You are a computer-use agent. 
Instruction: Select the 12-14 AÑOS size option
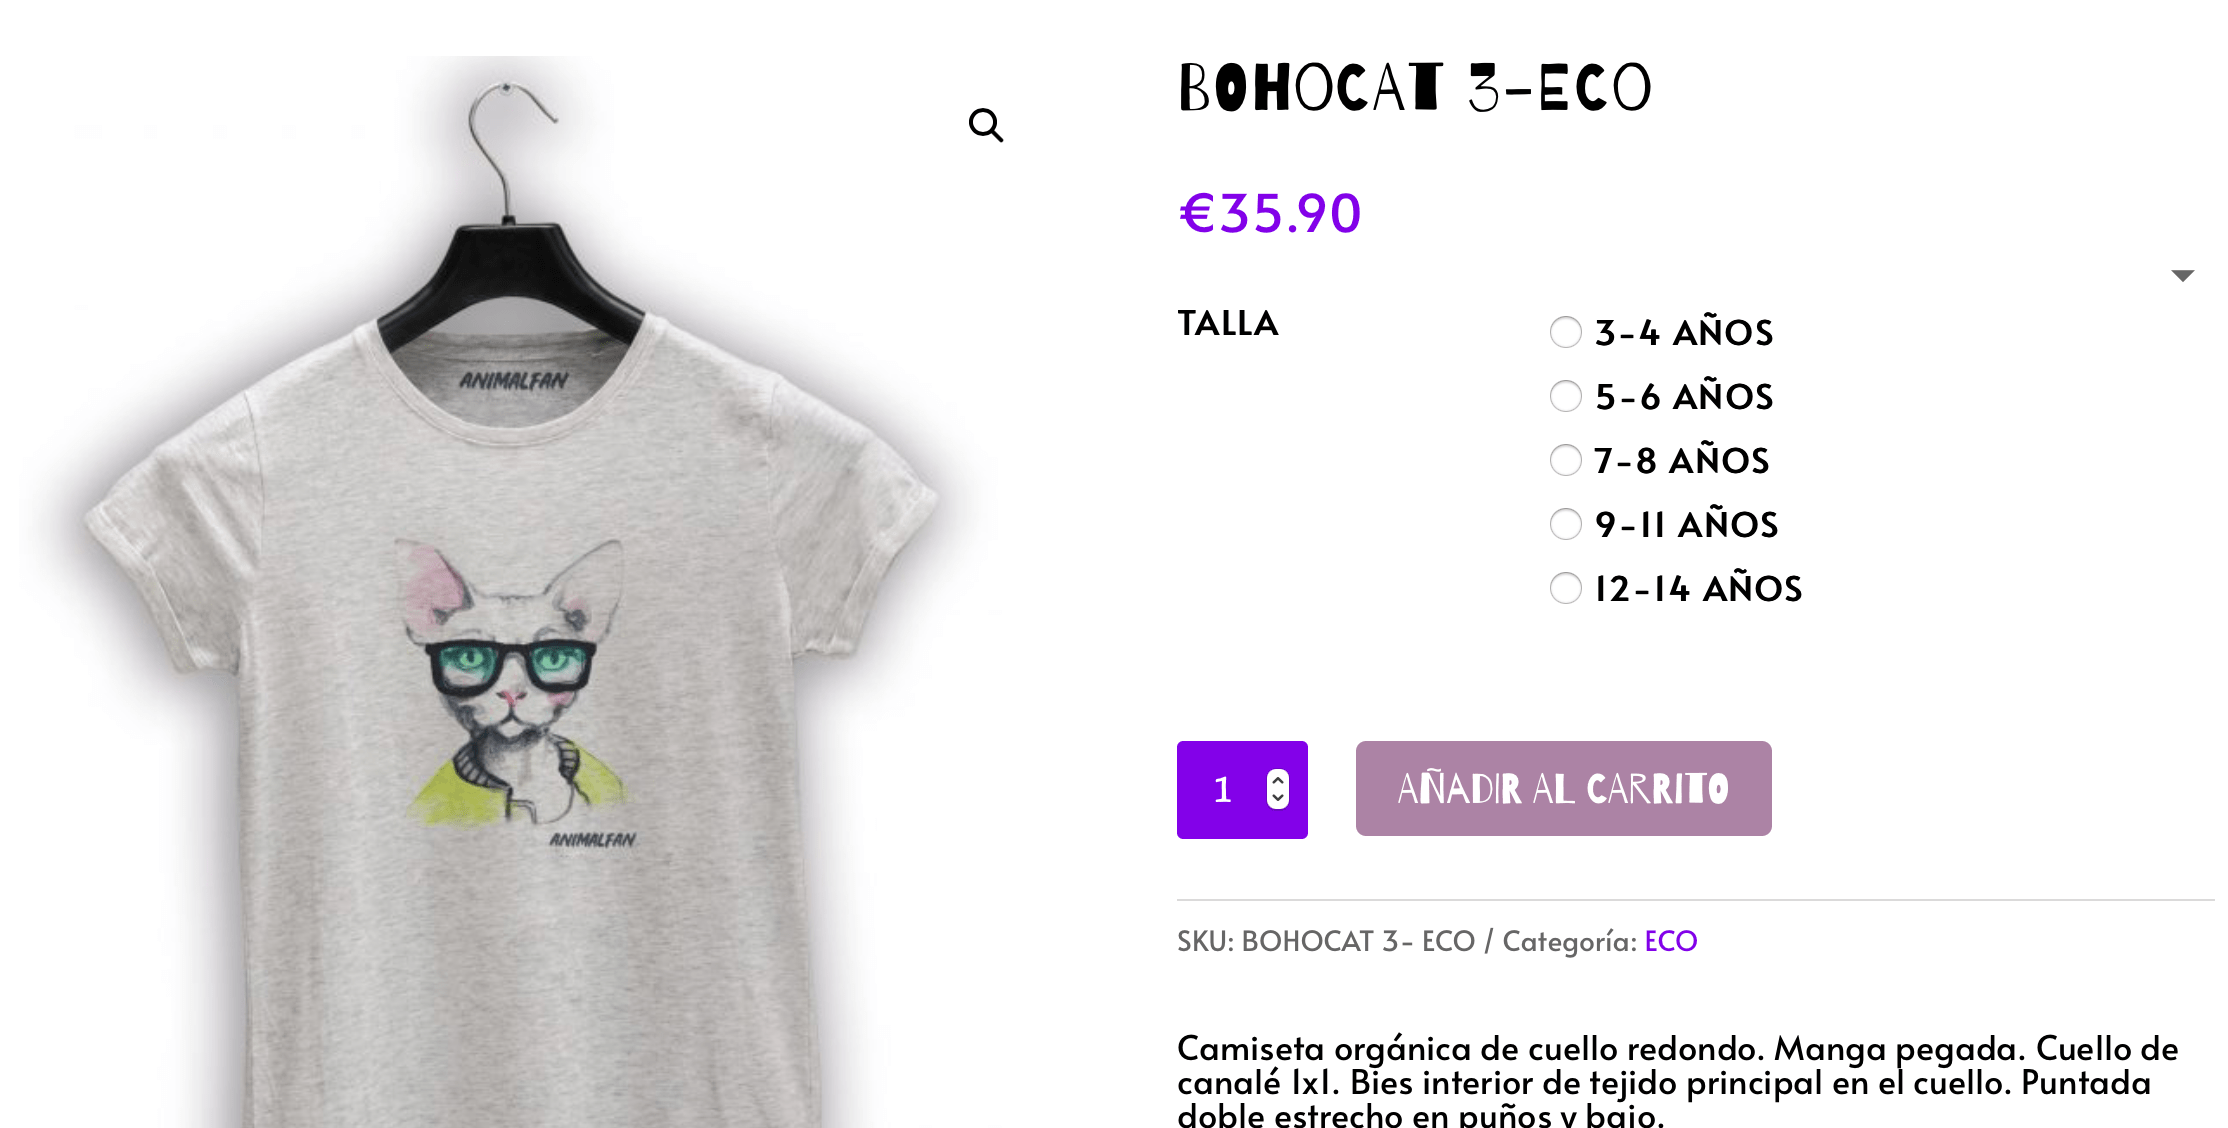(1565, 588)
